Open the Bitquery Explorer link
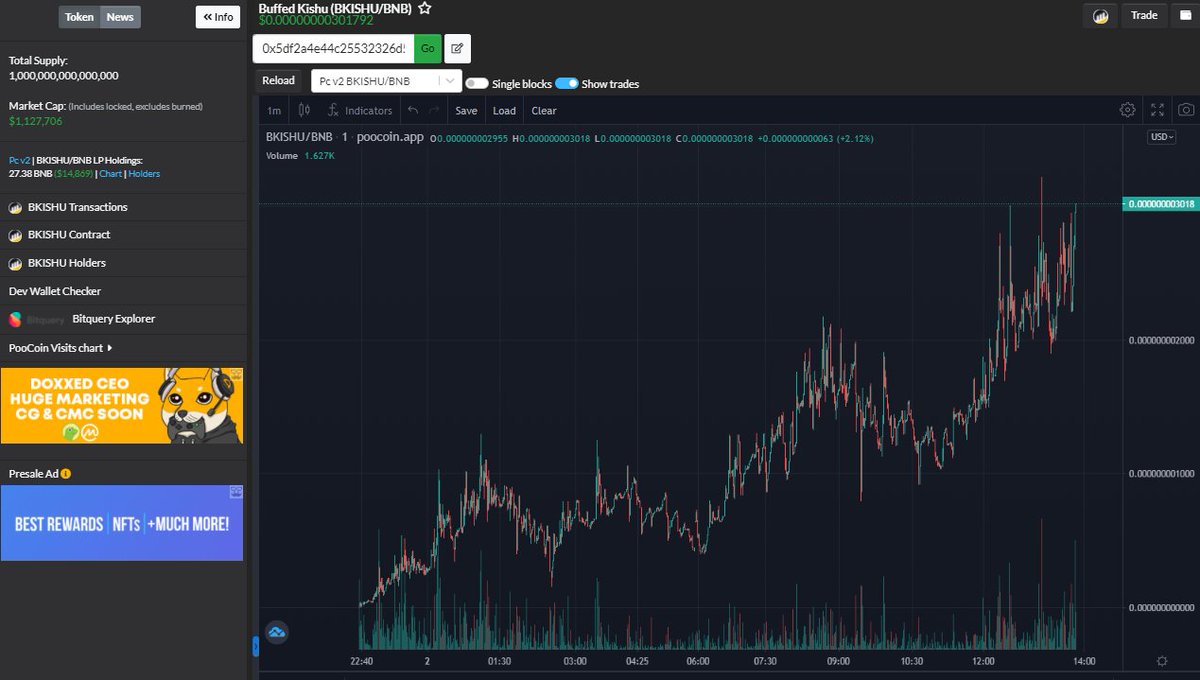Image resolution: width=1200 pixels, height=680 pixels. click(x=113, y=319)
